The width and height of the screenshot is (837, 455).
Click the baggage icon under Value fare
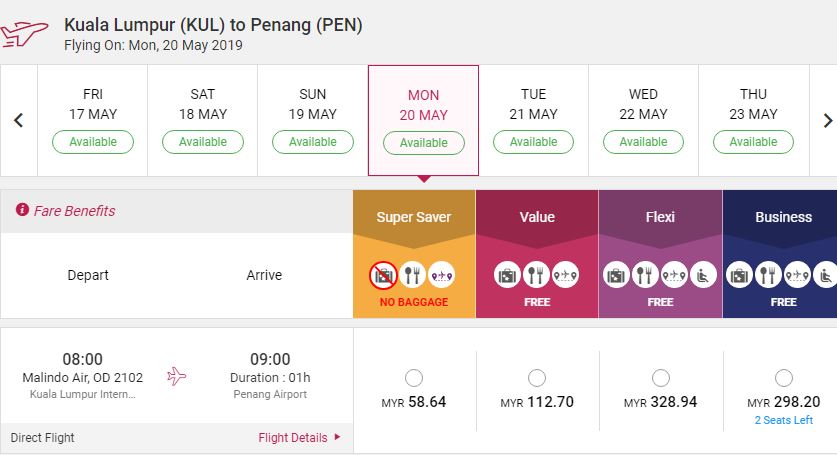[x=508, y=274]
